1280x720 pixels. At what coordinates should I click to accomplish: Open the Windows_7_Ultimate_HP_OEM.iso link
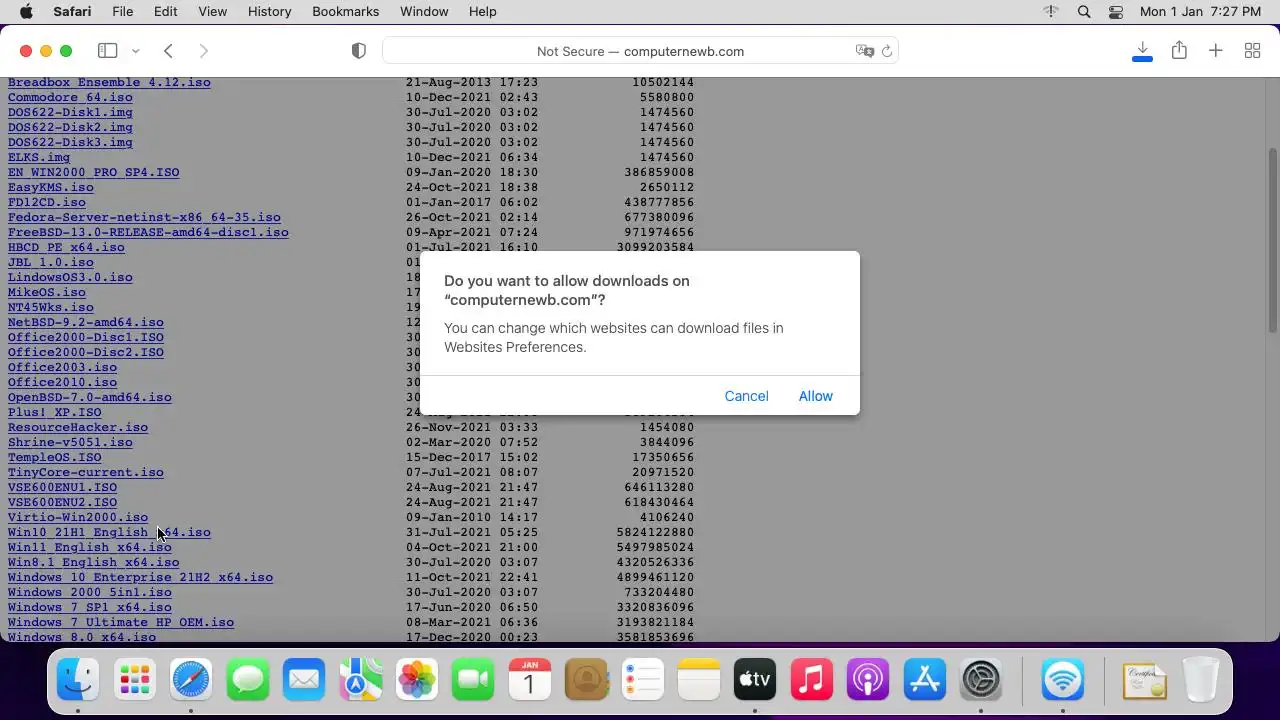(121, 622)
